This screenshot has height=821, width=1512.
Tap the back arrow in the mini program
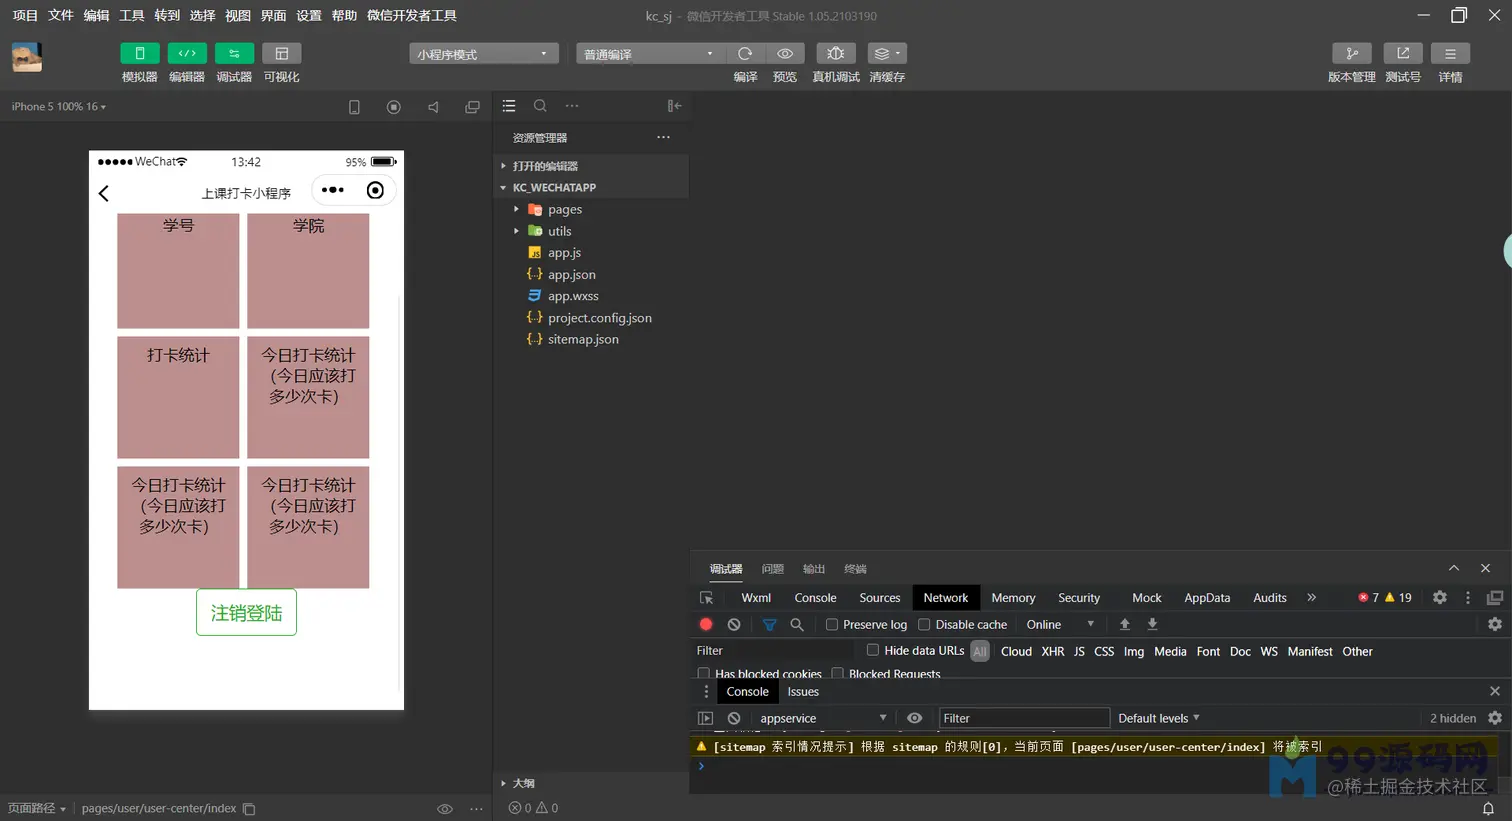pos(104,193)
